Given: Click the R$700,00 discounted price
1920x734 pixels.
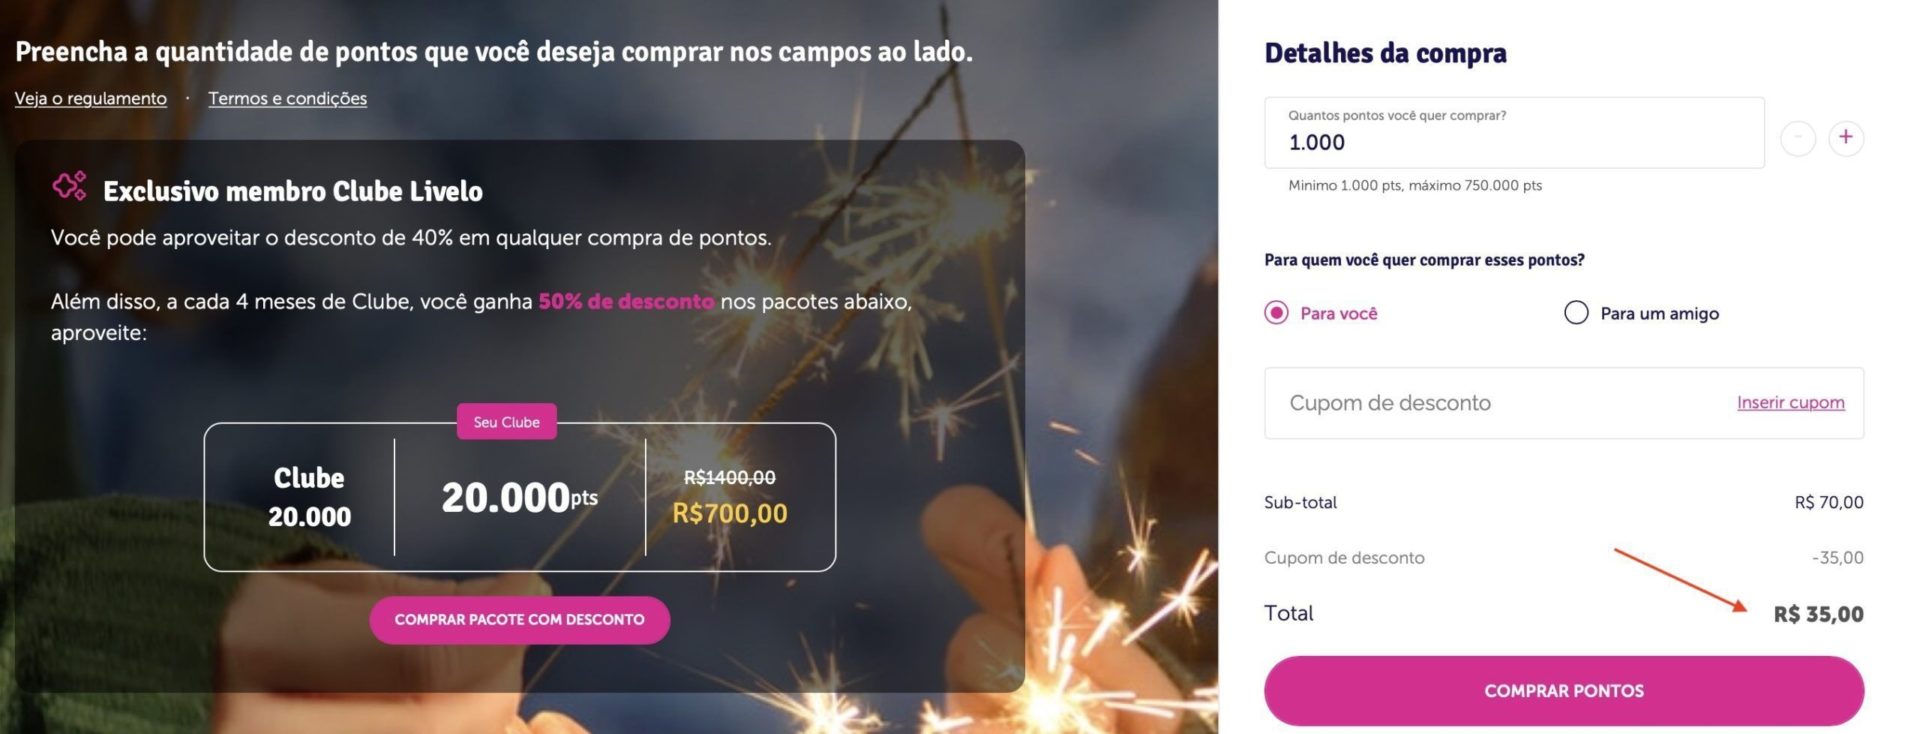Looking at the screenshot, I should coord(730,514).
